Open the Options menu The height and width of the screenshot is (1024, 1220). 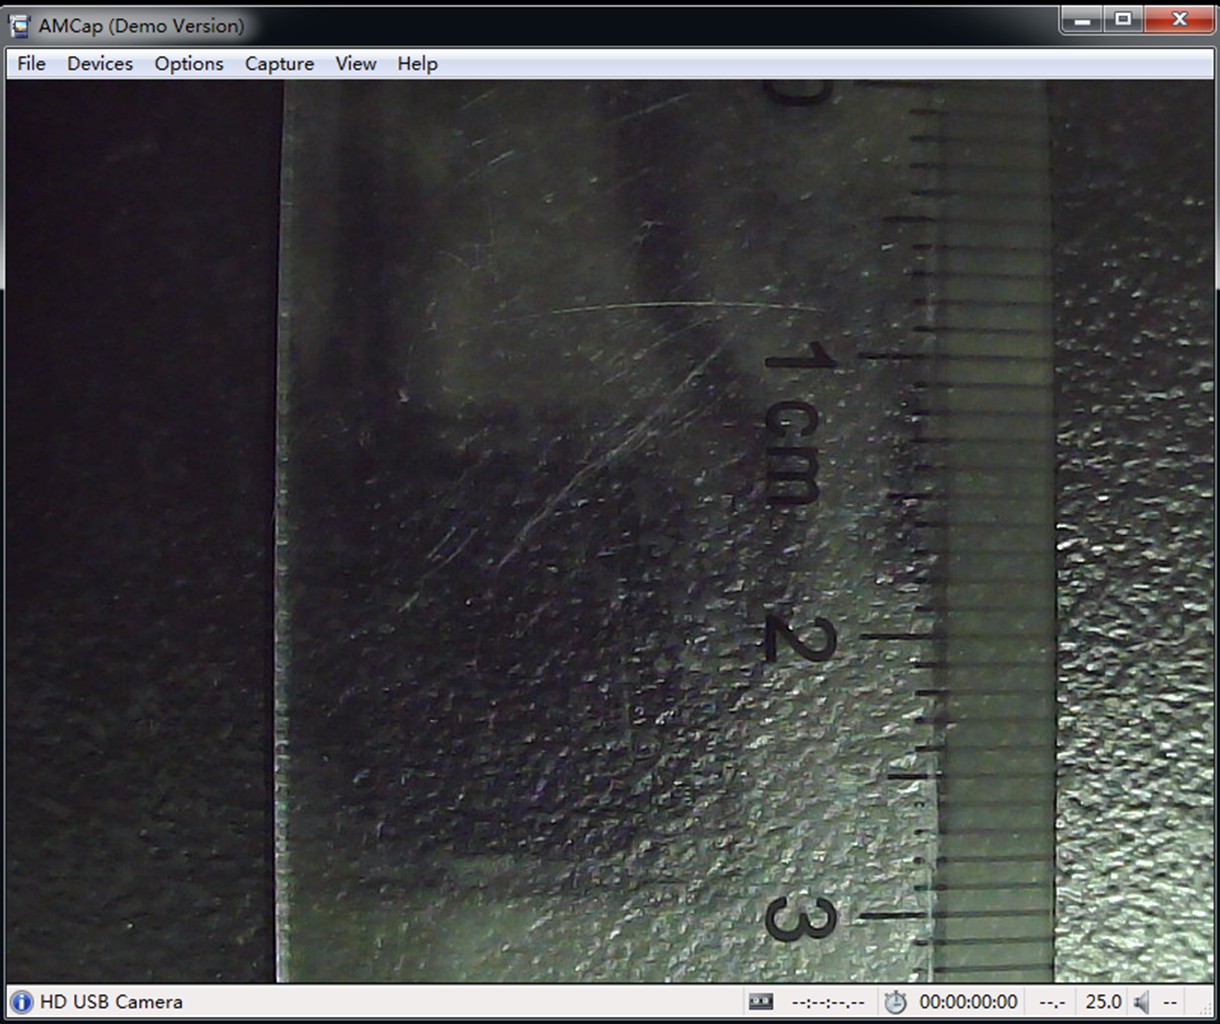coord(189,64)
